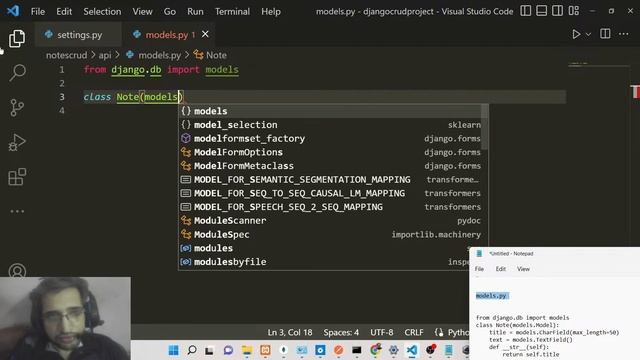The width and height of the screenshot is (640, 360).
Task: Pick MODEL_FOR_SEMANTIC_SEGMENTATION_MAPPING suggestion
Action: [330, 180]
